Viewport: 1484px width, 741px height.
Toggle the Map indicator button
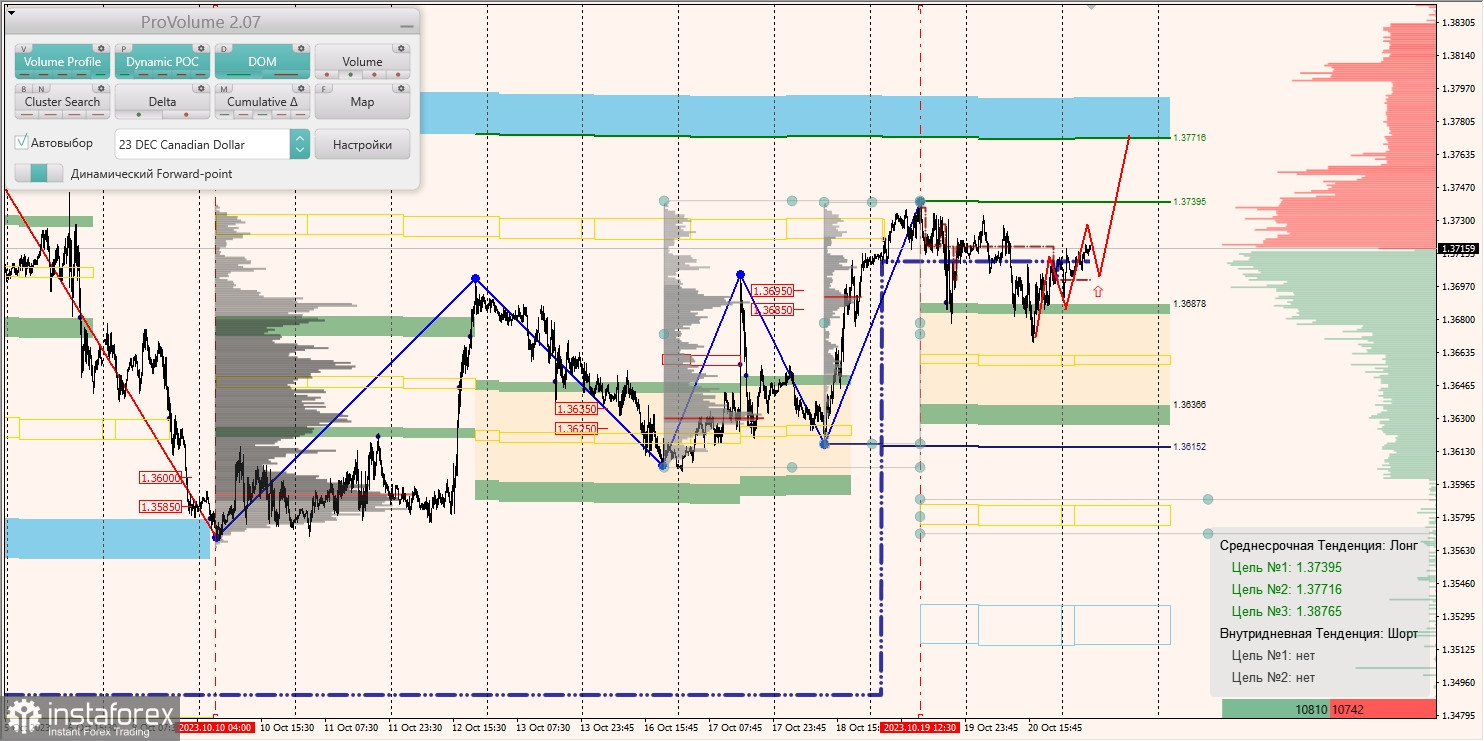pyautogui.click(x=362, y=102)
